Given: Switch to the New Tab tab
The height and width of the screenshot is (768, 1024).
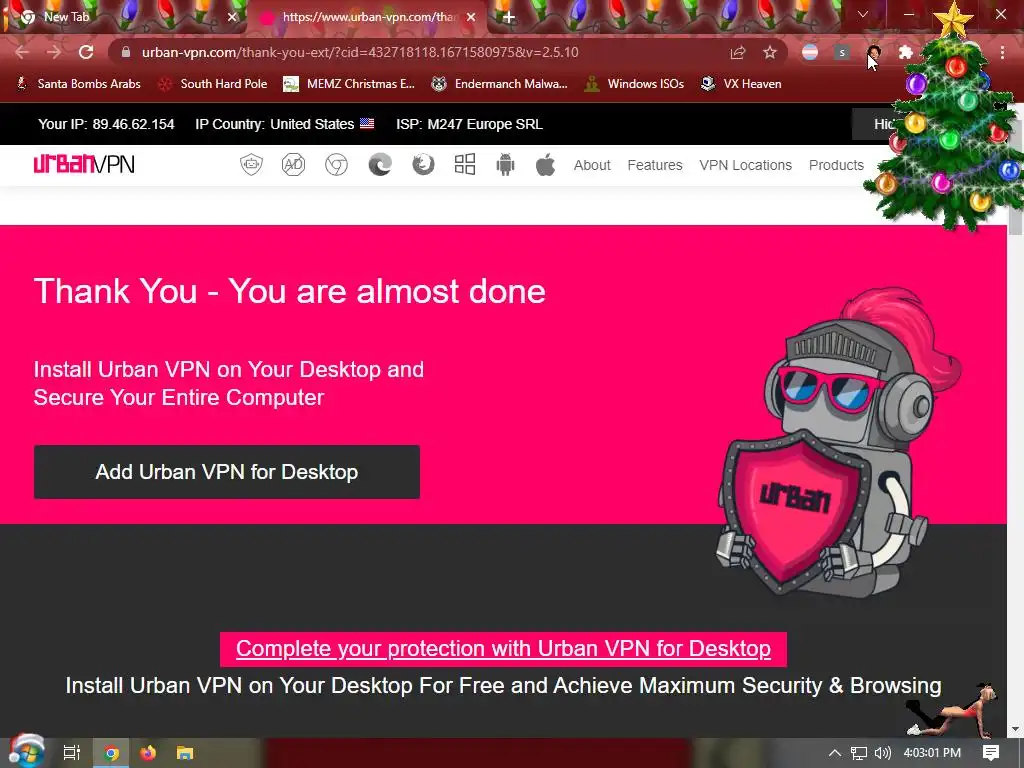Looking at the screenshot, I should point(125,17).
